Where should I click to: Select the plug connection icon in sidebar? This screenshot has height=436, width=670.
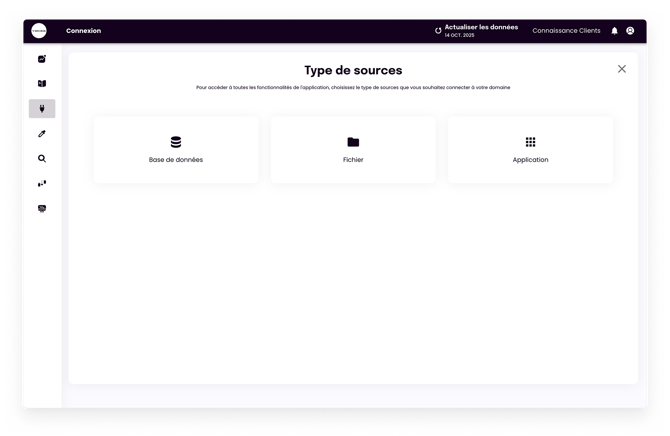pyautogui.click(x=42, y=109)
